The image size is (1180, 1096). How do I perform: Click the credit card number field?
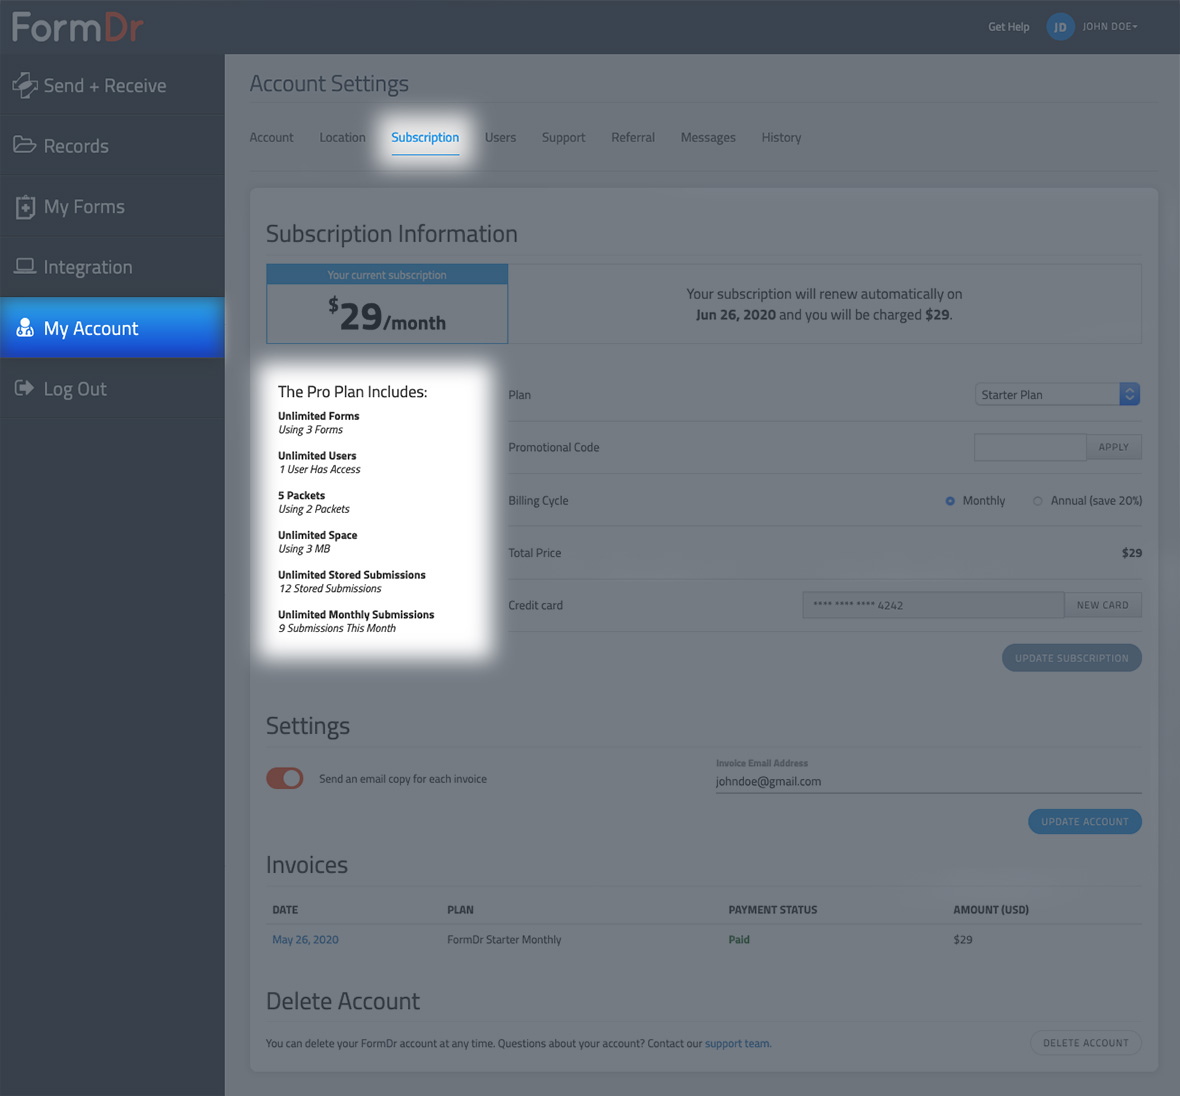933,605
